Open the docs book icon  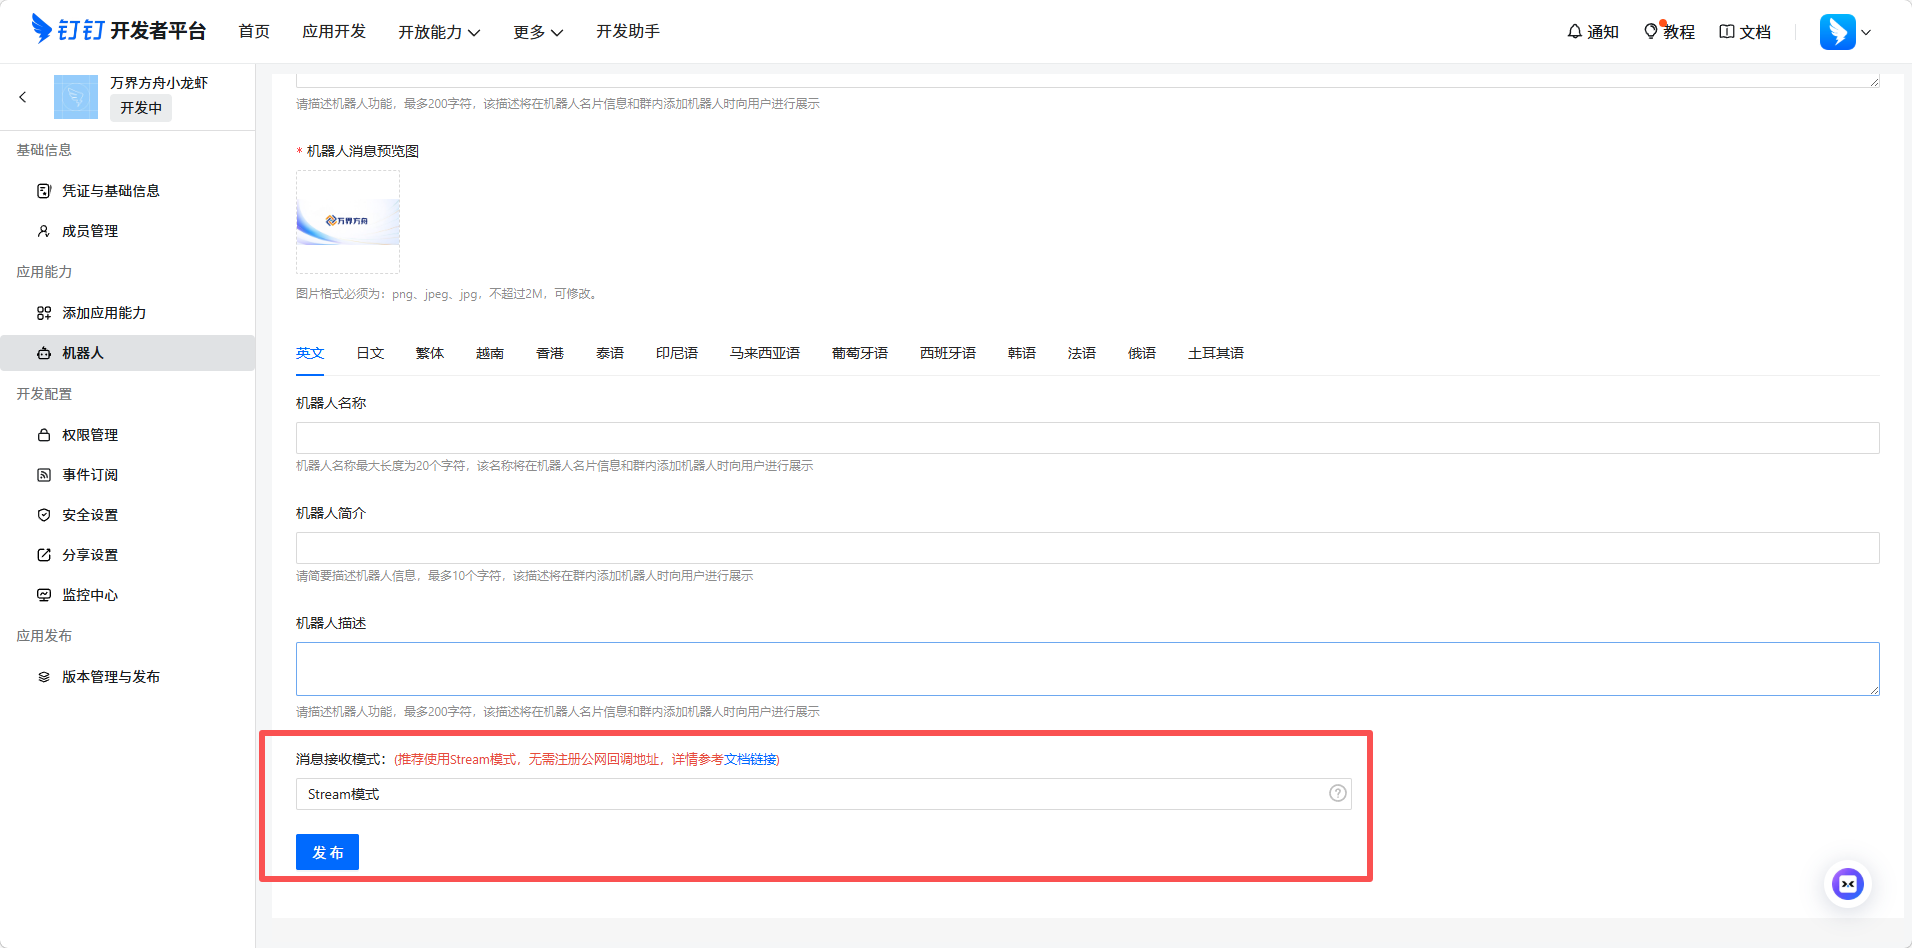pyautogui.click(x=1727, y=32)
